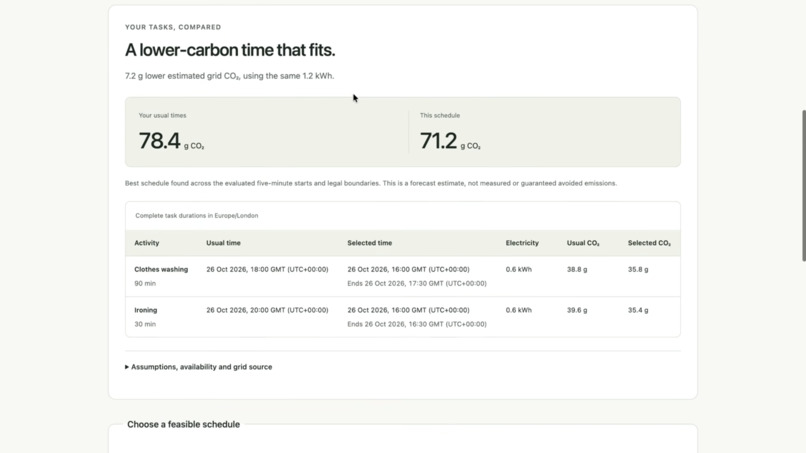Expand Assumptions, availability and grid source

pos(198,367)
